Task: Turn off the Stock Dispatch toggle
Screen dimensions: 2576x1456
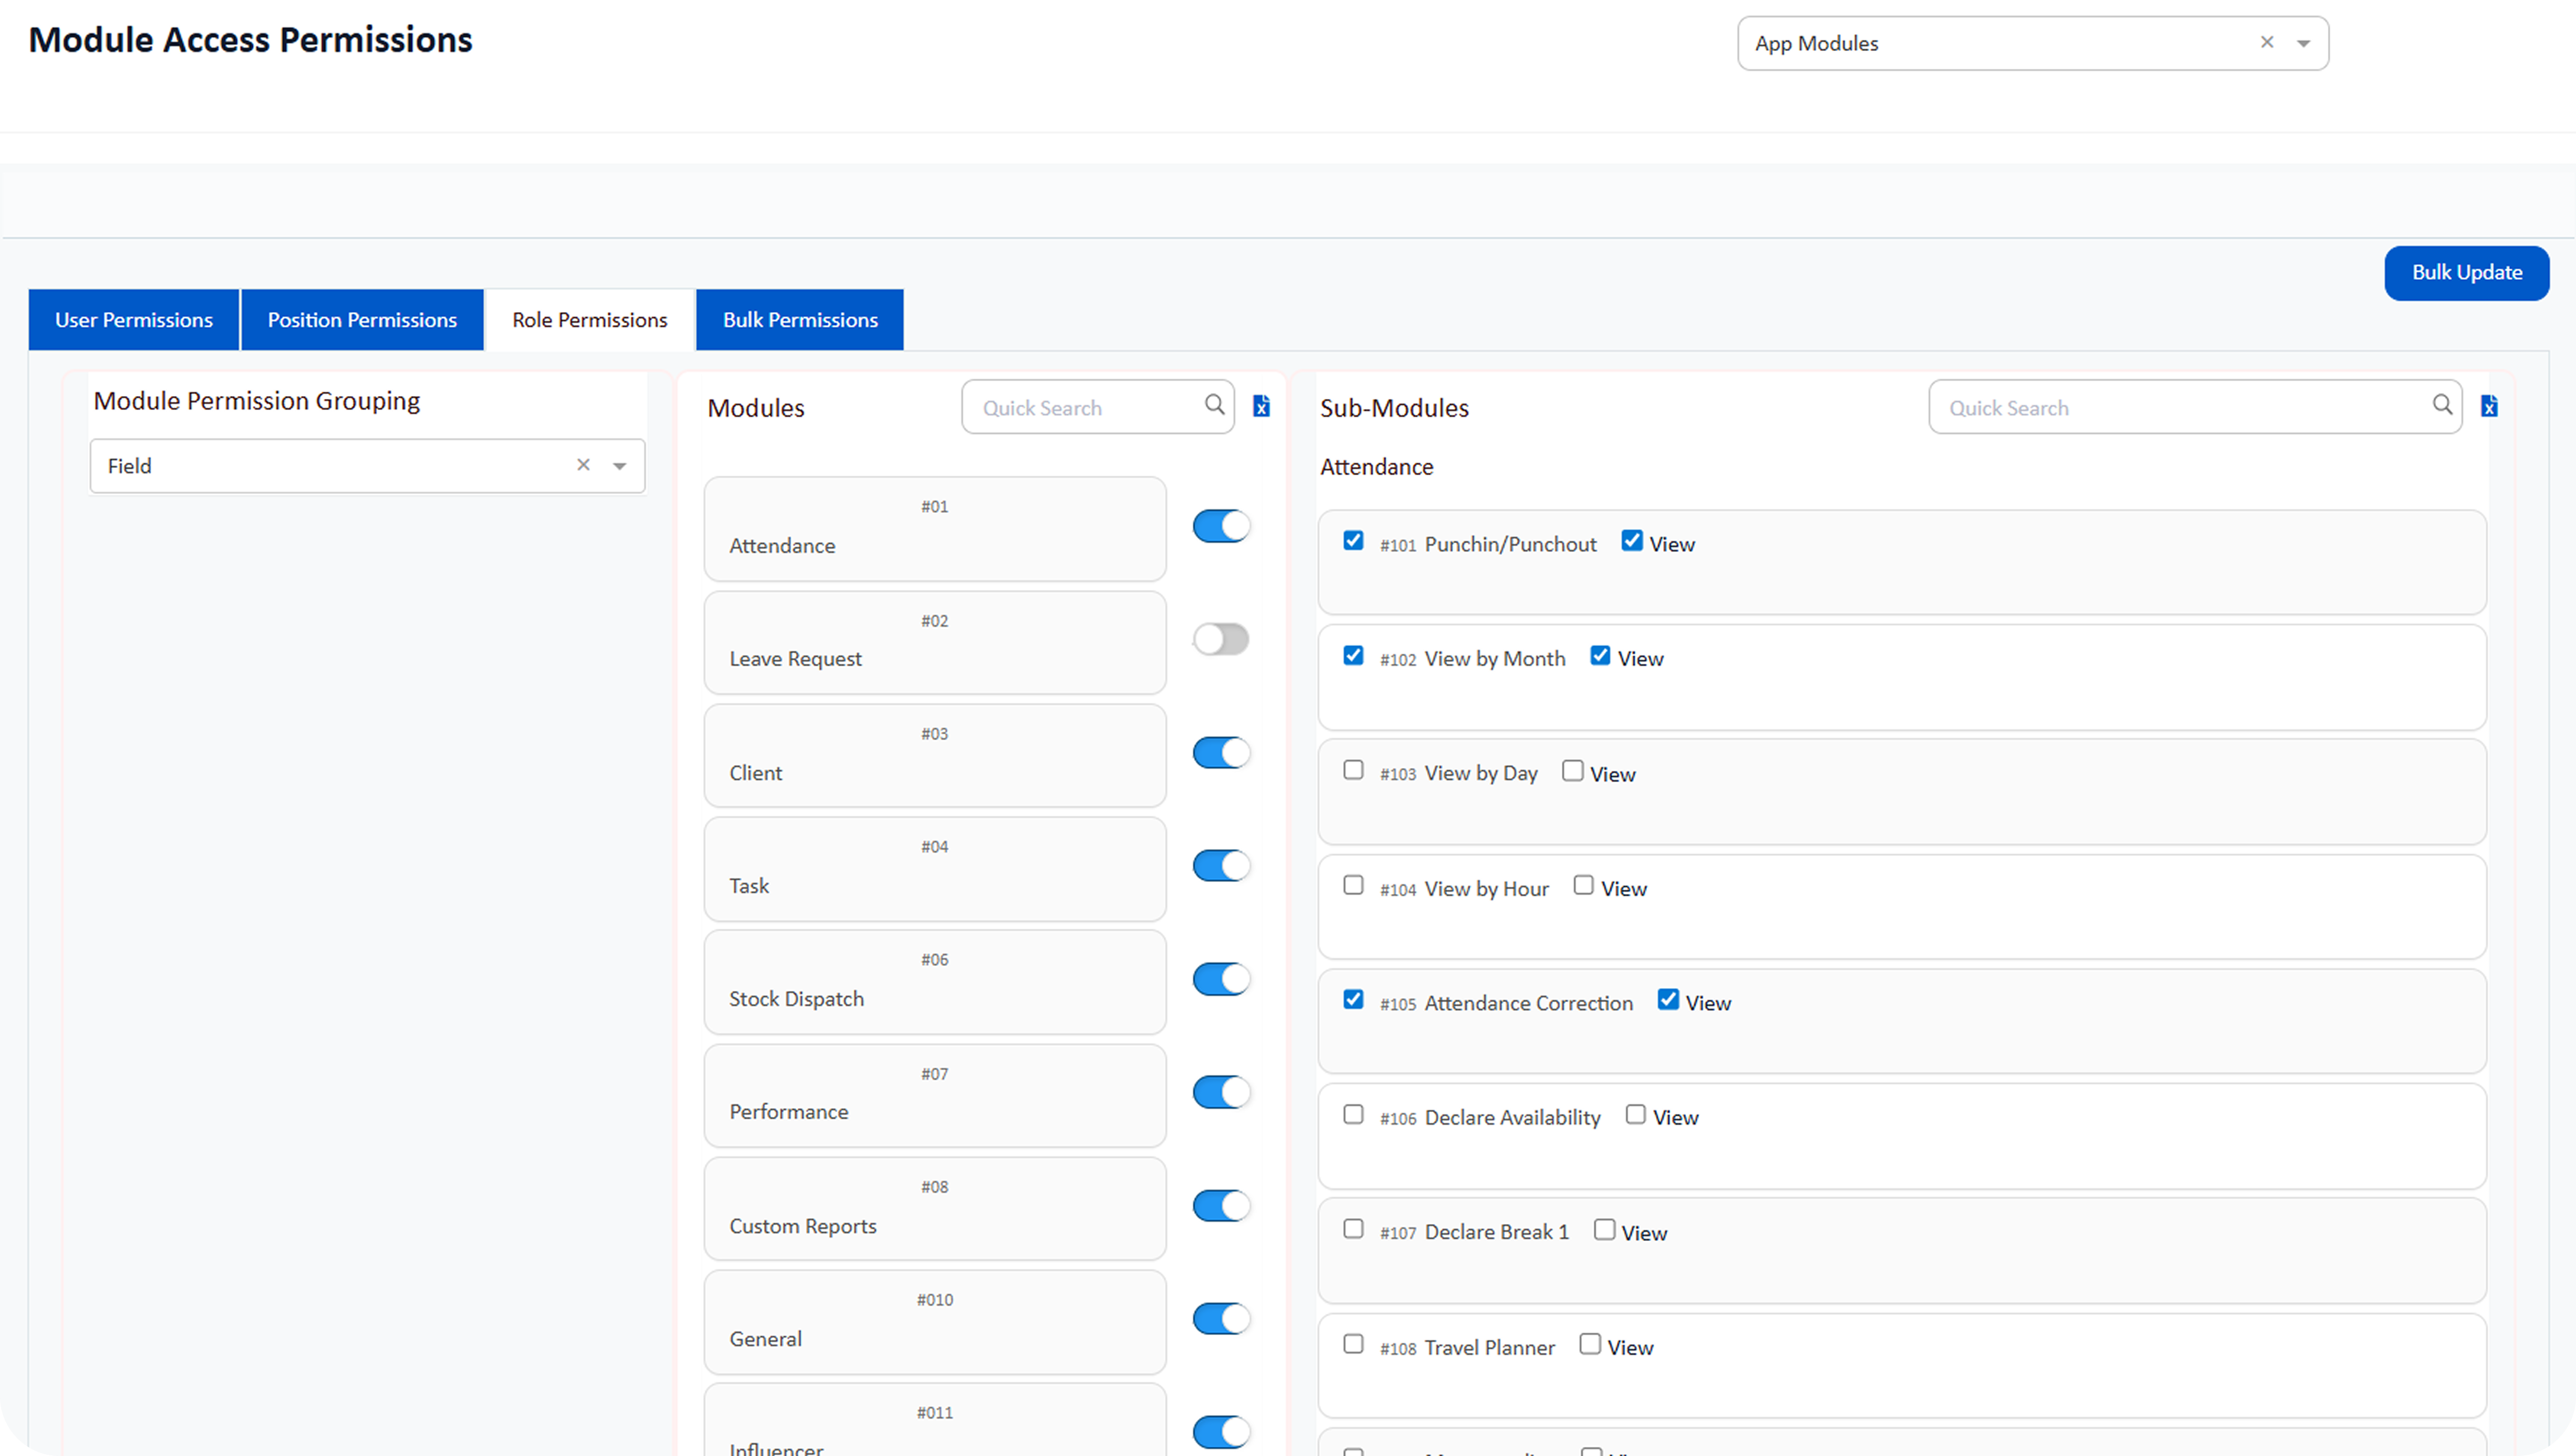Action: (1220, 979)
